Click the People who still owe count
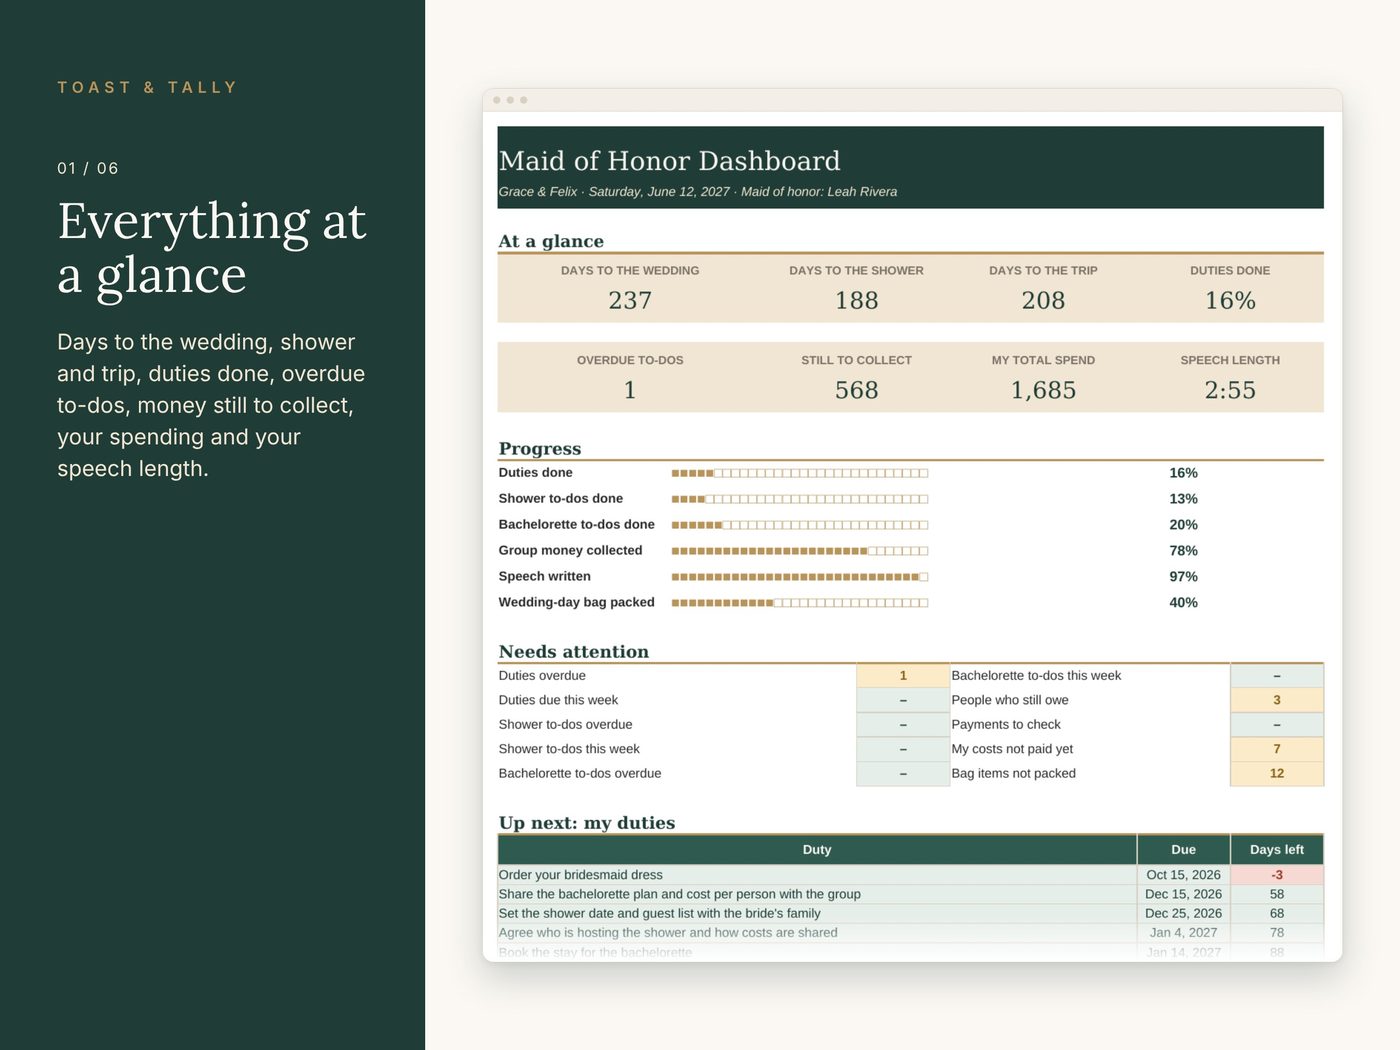The image size is (1400, 1050). coord(1277,700)
